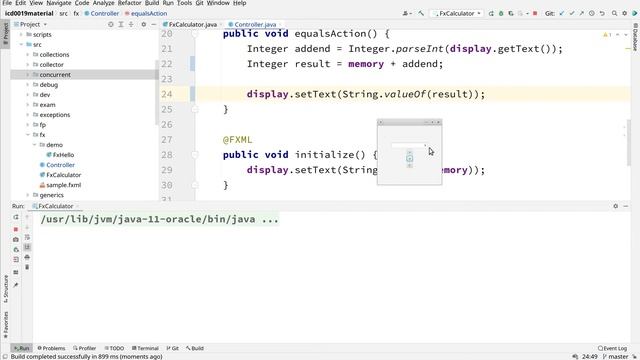Click the warning indicator in editor corner
Screen dimensions: 640x360
tap(607, 35)
